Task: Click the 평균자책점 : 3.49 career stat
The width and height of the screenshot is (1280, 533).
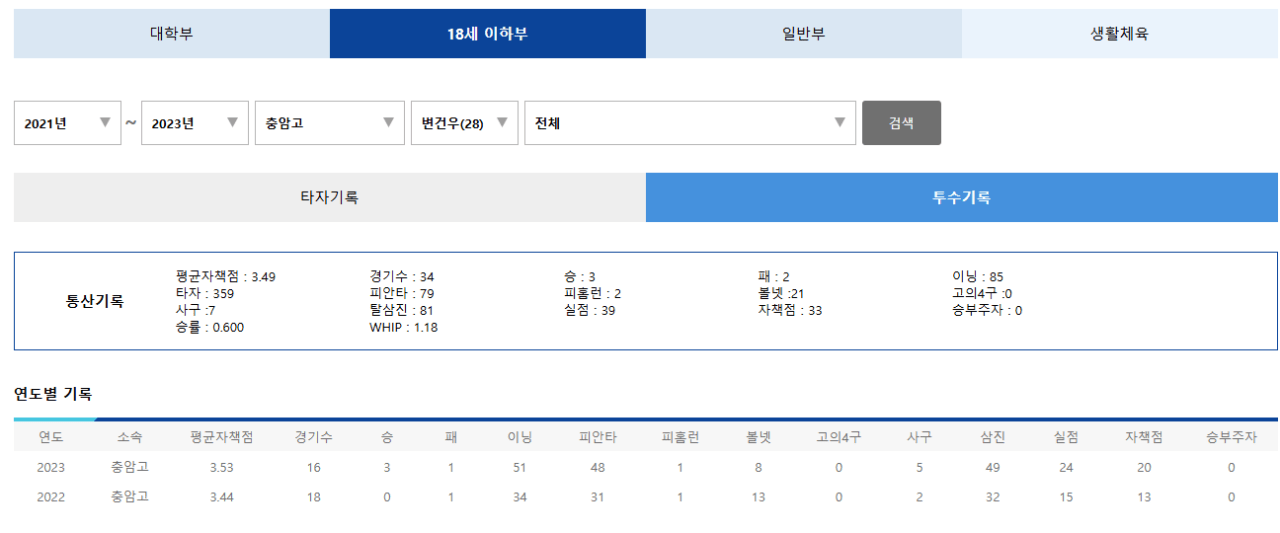Action: pos(225,276)
